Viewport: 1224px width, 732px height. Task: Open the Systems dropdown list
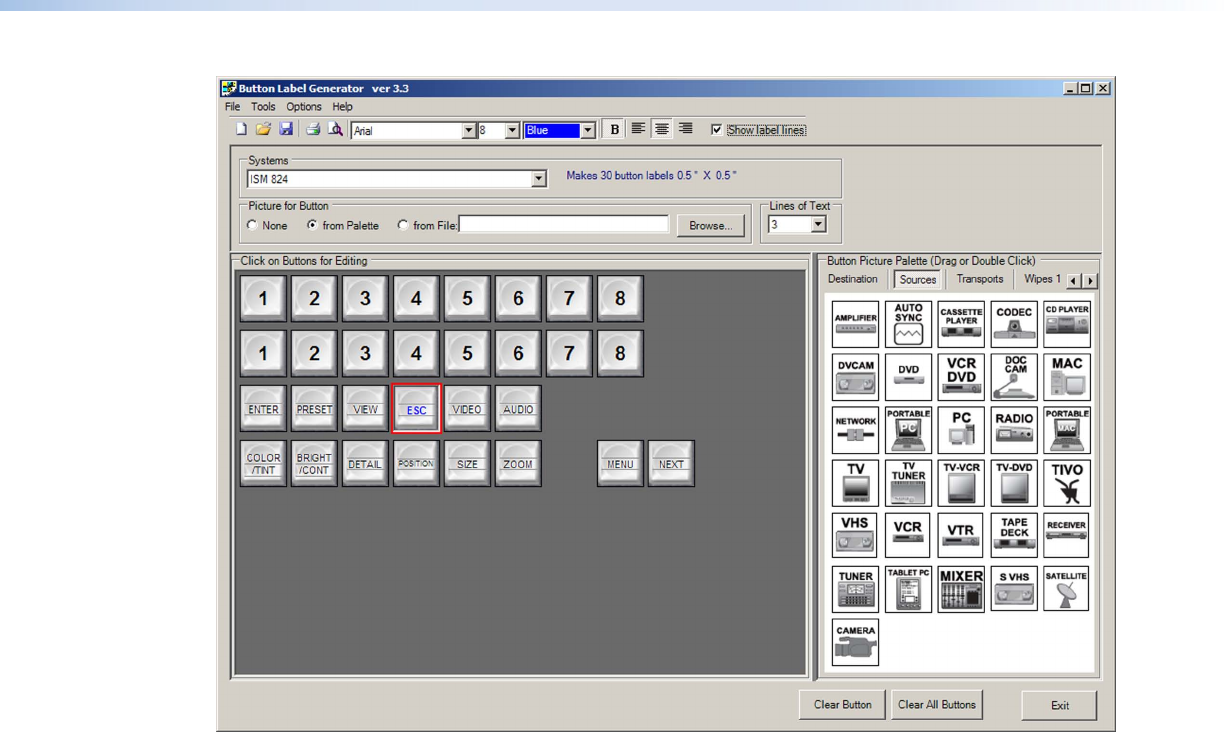click(x=539, y=179)
